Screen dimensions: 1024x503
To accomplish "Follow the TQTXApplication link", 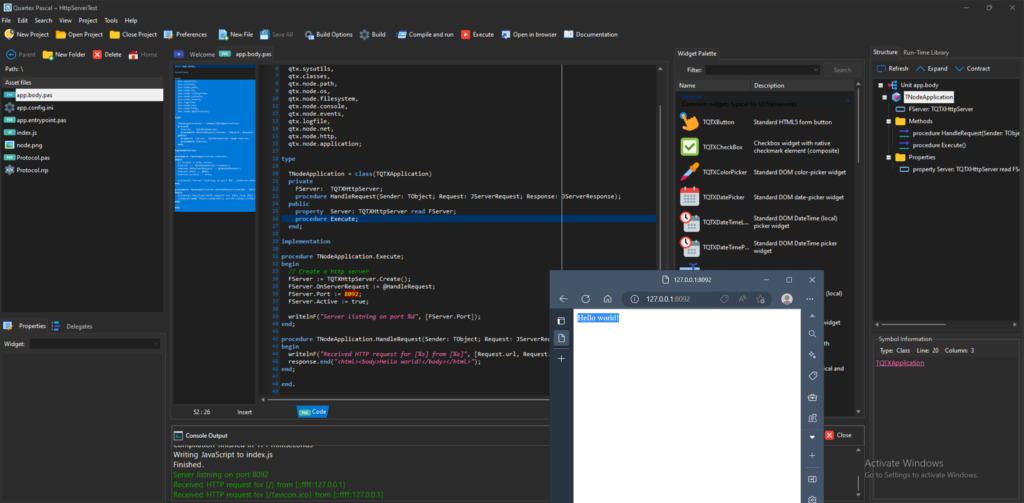I will click(900, 363).
